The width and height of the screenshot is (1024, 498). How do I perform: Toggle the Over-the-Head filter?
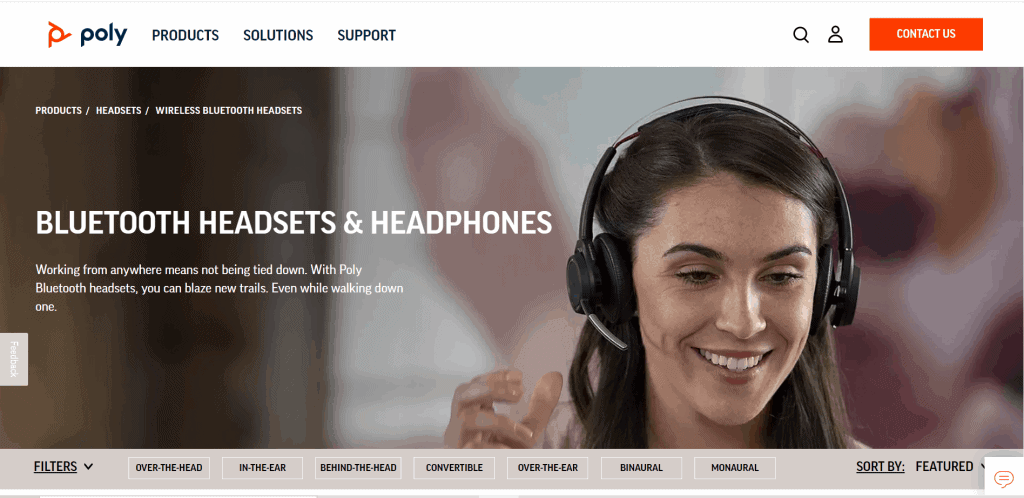(168, 468)
